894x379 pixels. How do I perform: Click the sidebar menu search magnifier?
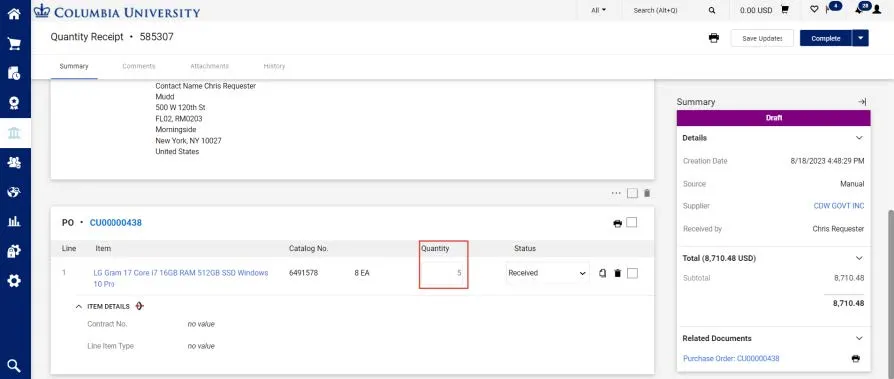[14, 365]
